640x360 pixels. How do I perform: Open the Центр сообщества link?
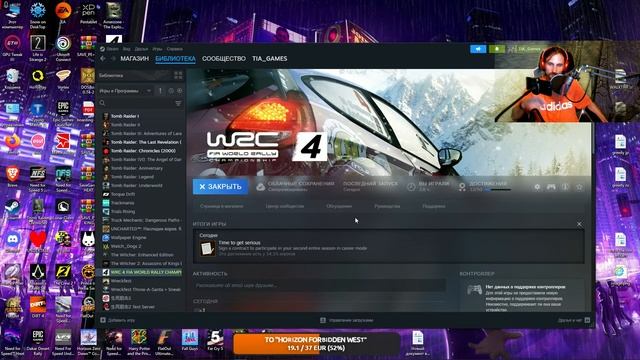[284, 206]
